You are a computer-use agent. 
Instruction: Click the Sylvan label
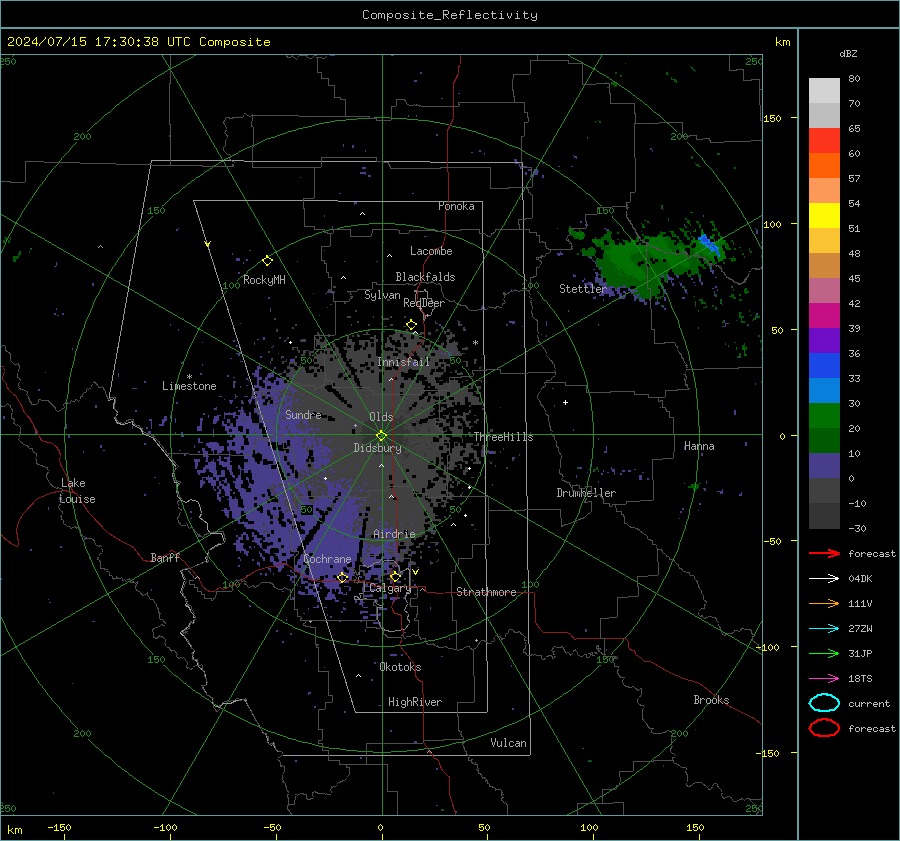[382, 295]
